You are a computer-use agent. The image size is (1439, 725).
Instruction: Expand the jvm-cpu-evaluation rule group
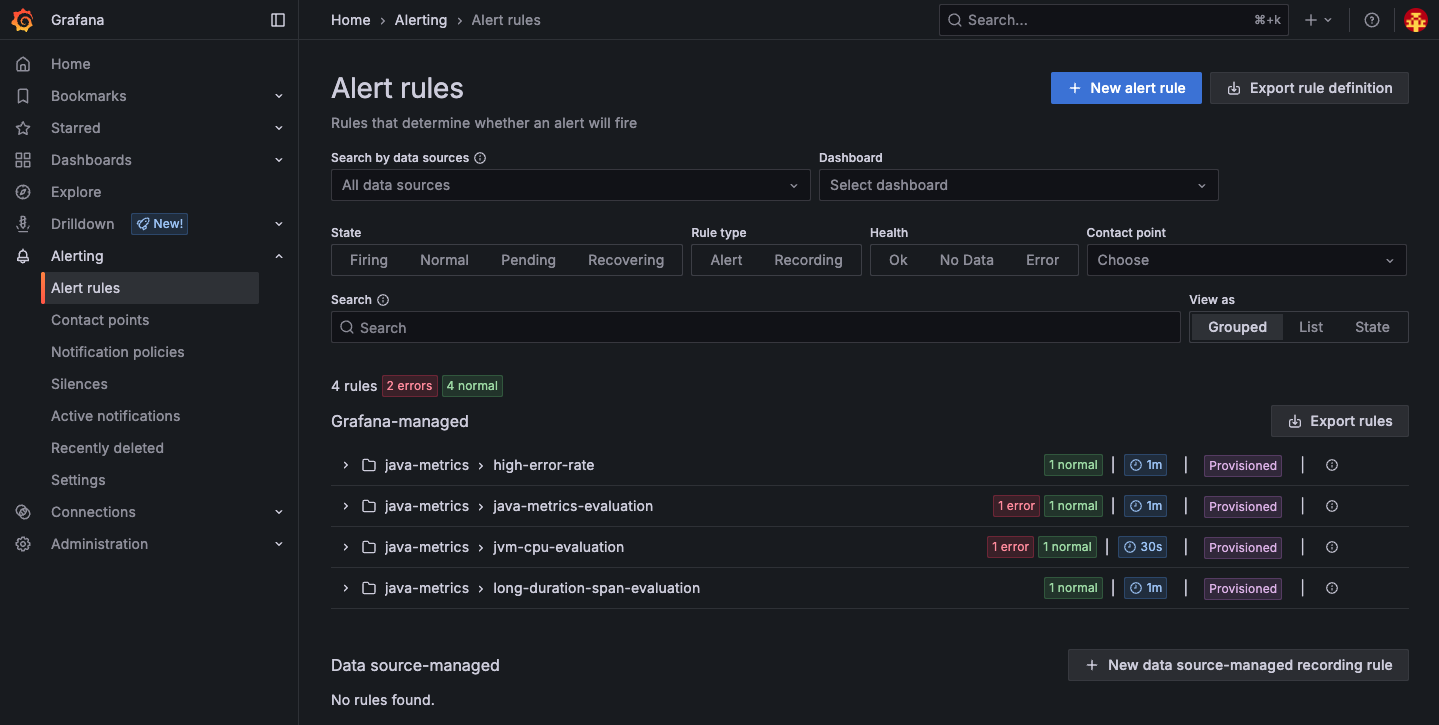click(x=346, y=547)
